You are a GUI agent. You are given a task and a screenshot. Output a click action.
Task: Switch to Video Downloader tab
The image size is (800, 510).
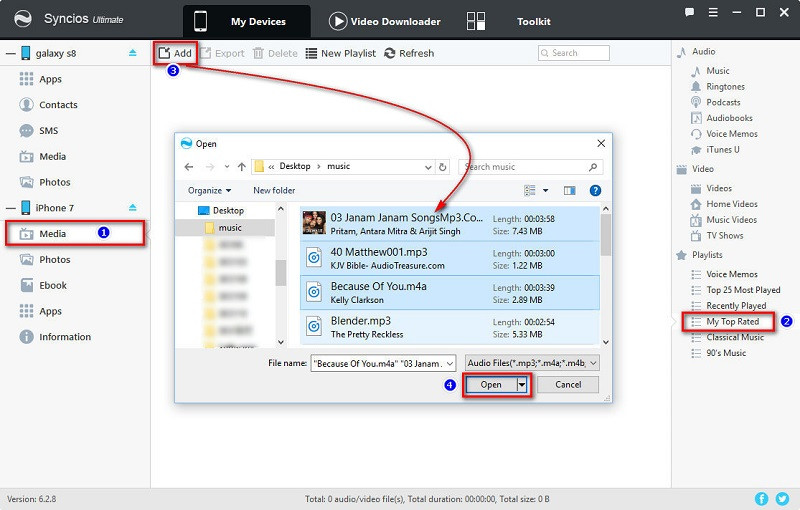385,21
